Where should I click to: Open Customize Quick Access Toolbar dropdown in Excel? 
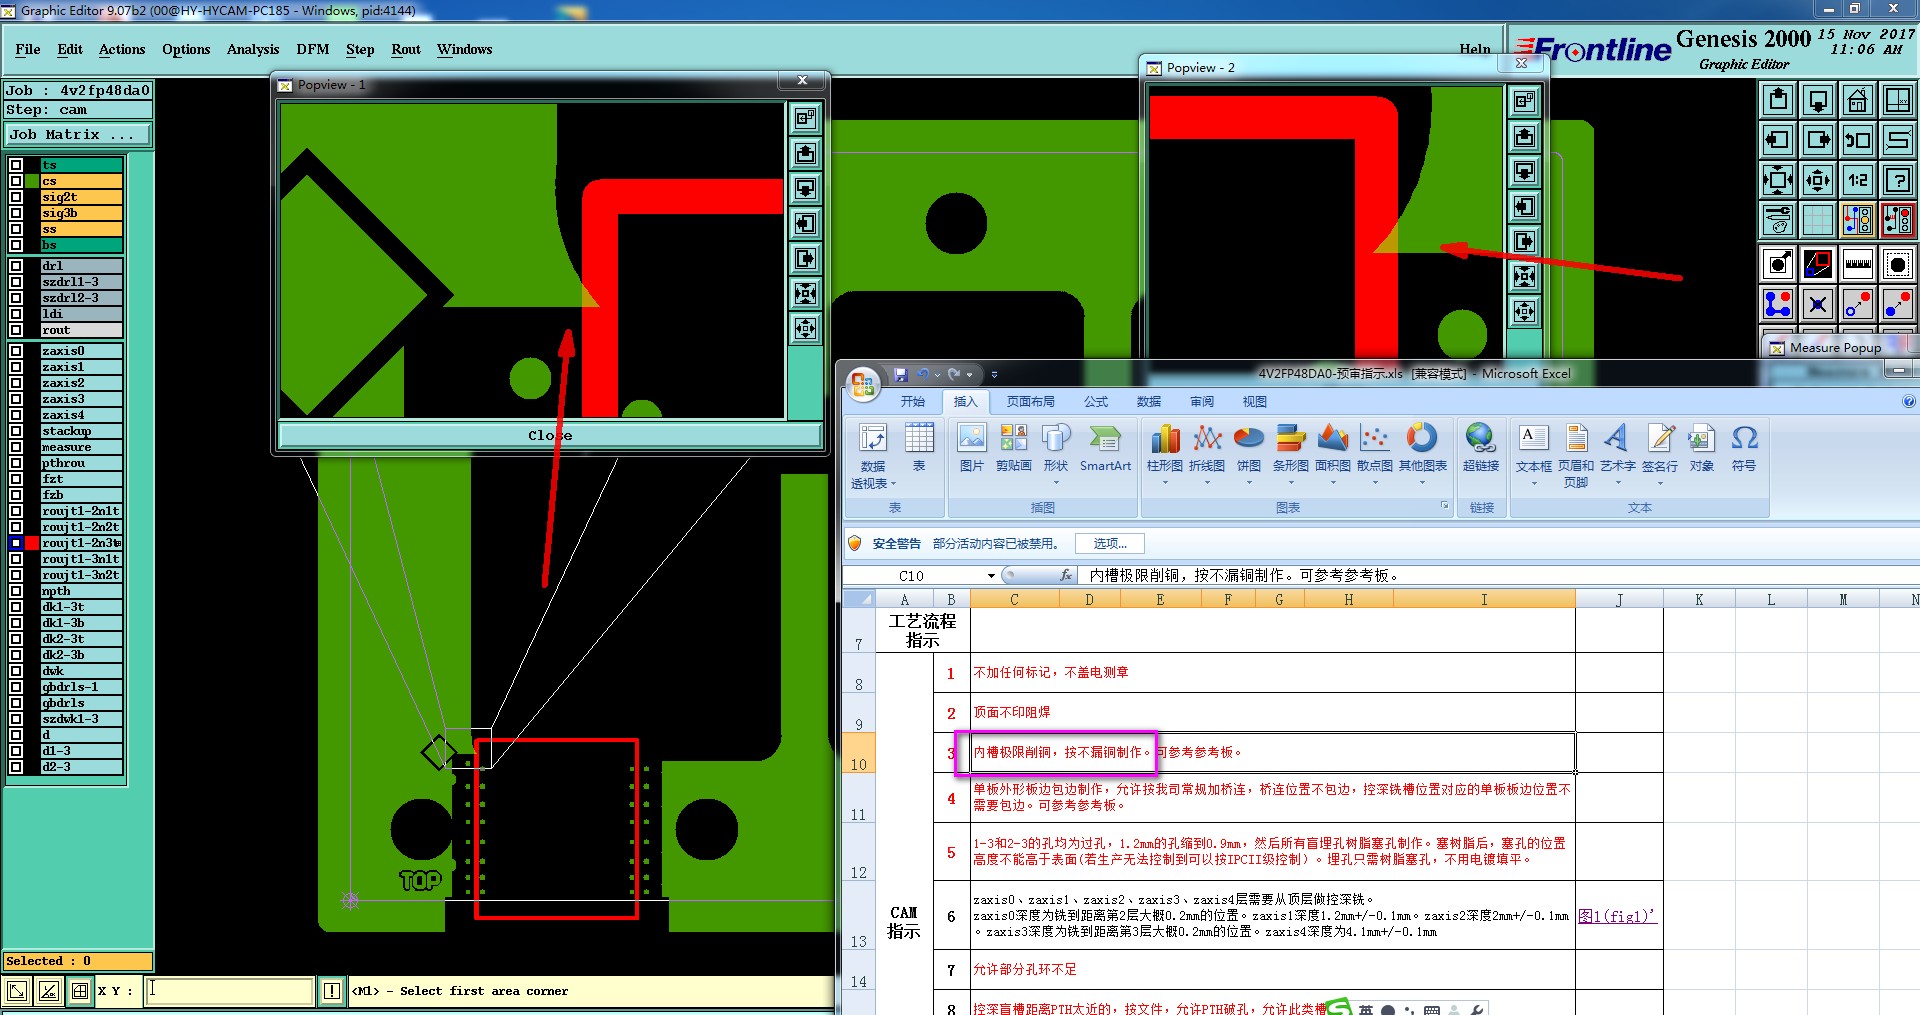pos(994,375)
